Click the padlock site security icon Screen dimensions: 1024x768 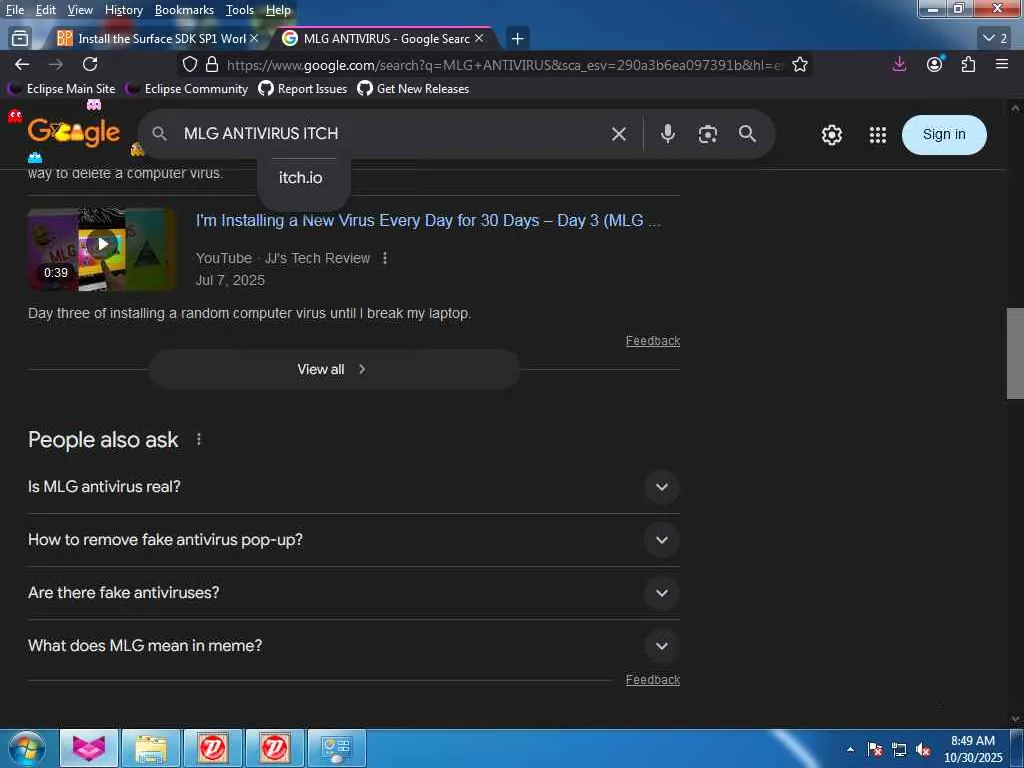click(212, 64)
